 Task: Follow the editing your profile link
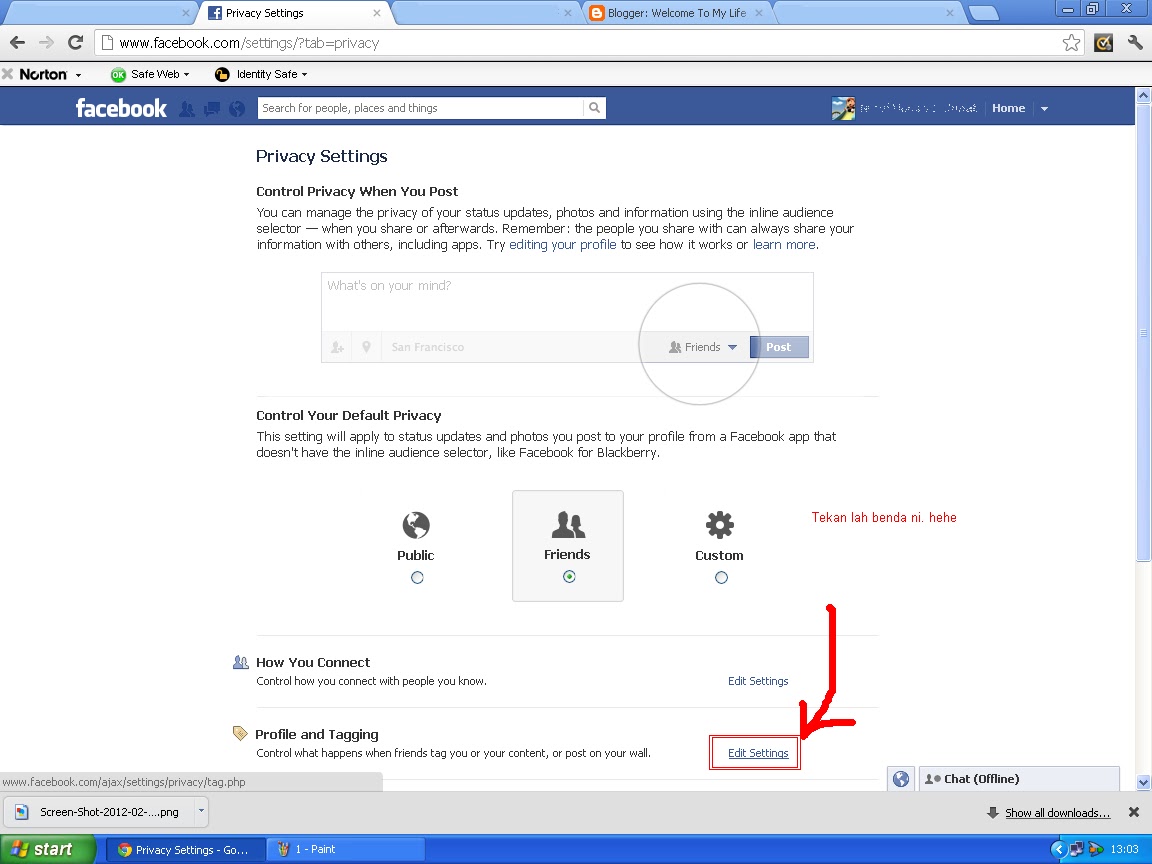pos(563,245)
